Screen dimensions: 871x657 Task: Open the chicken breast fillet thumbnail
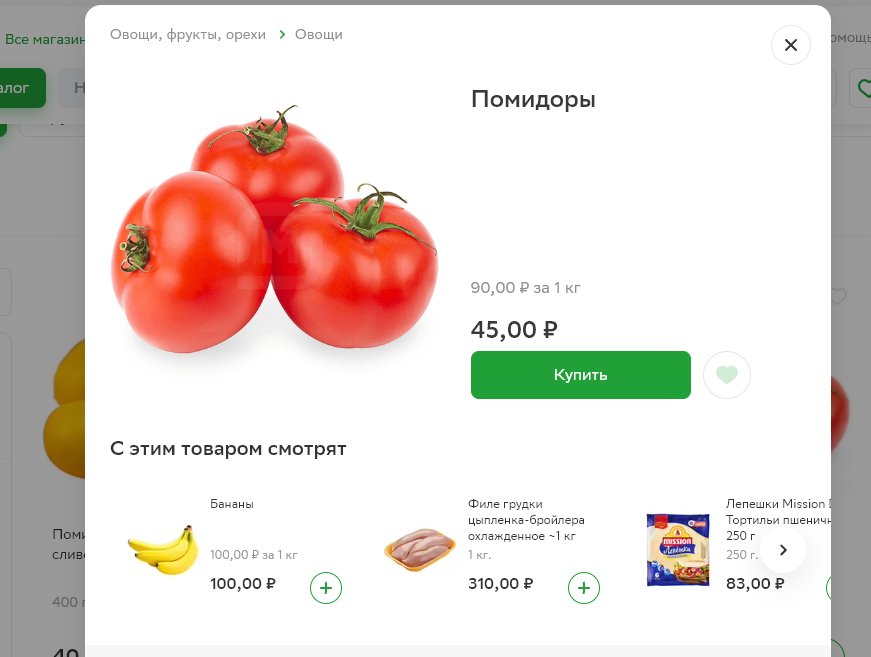420,550
